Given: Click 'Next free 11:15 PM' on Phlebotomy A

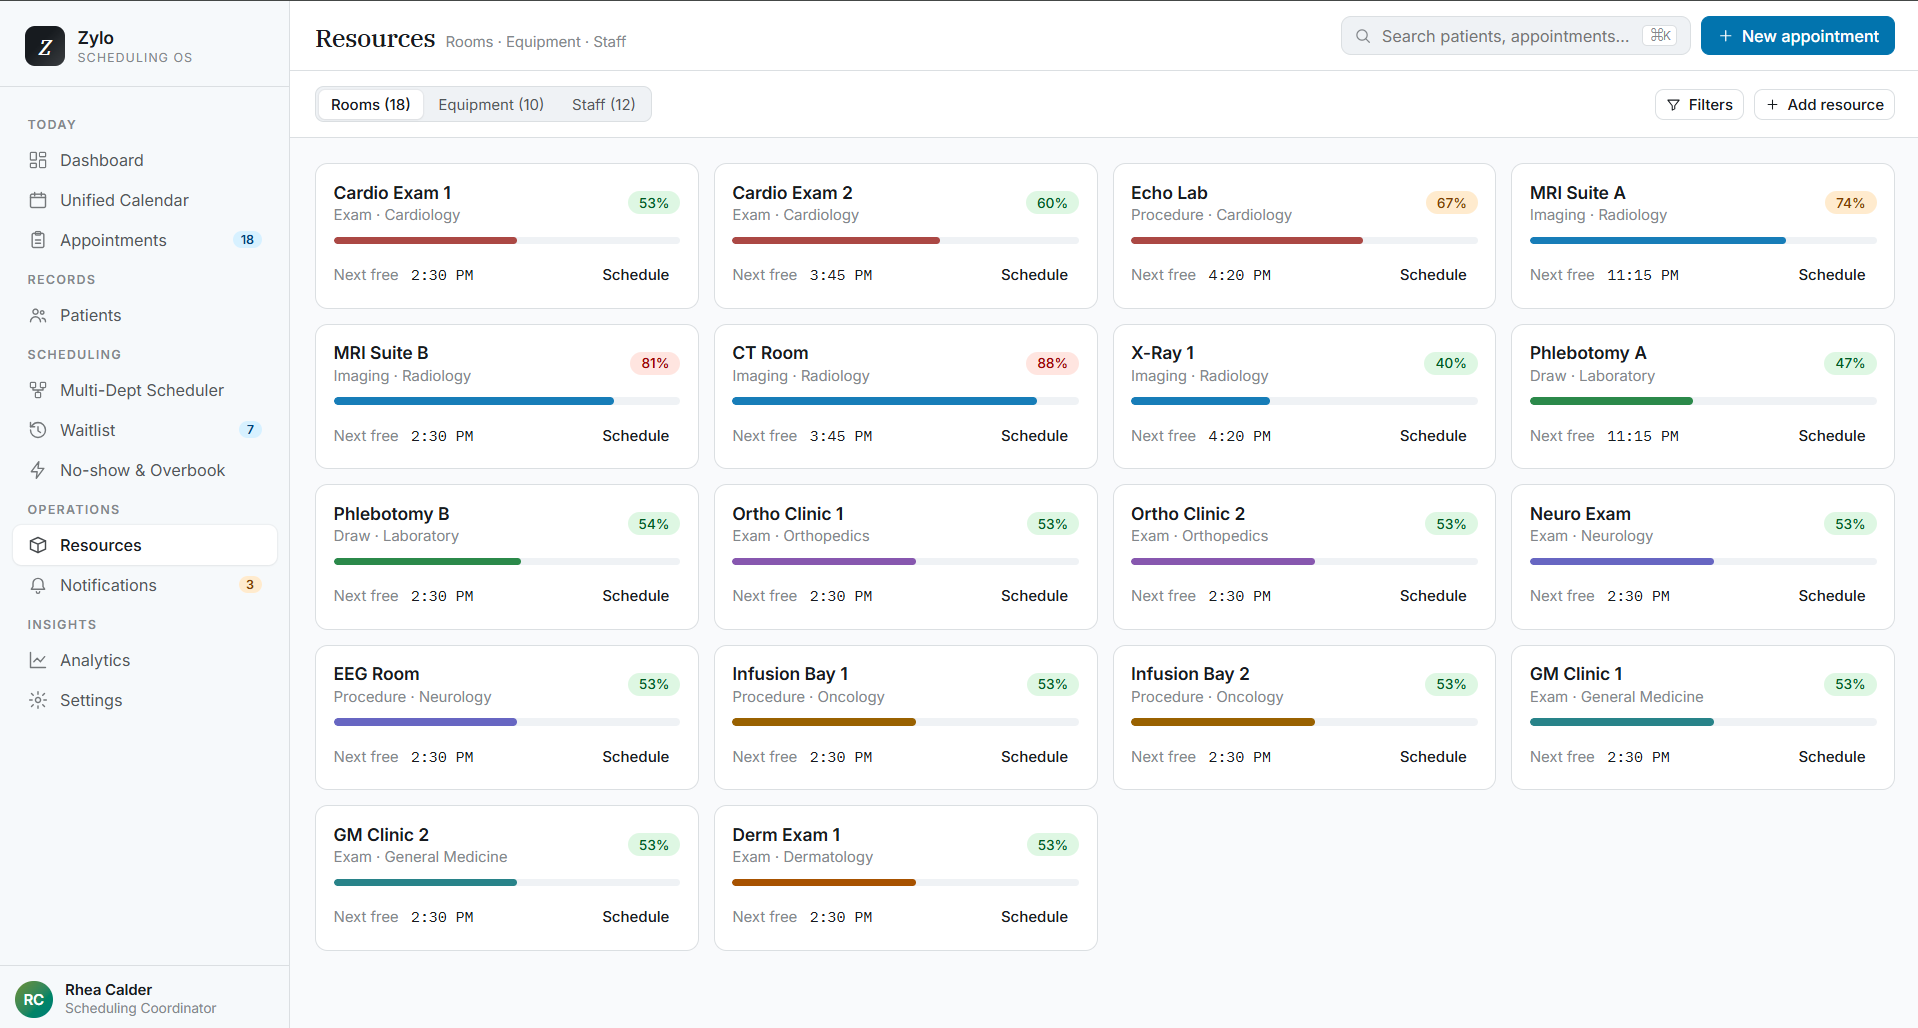Looking at the screenshot, I should point(1604,436).
